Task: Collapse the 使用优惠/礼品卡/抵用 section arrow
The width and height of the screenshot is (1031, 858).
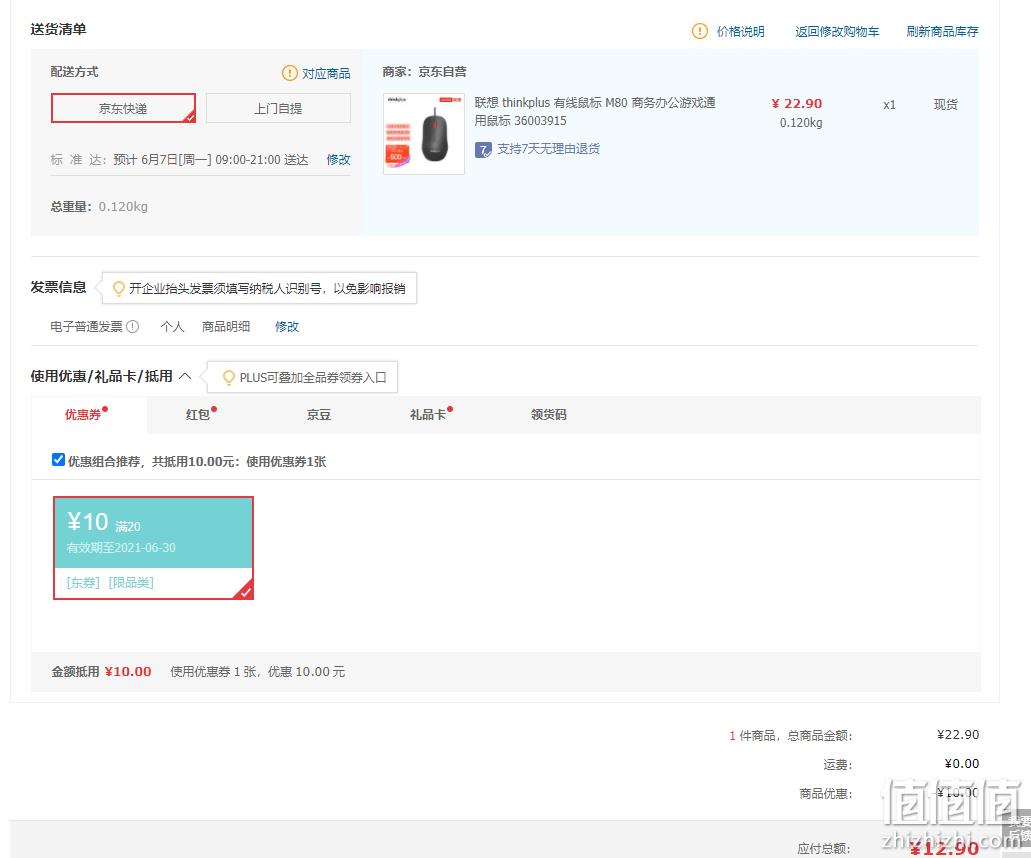Action: coord(185,376)
